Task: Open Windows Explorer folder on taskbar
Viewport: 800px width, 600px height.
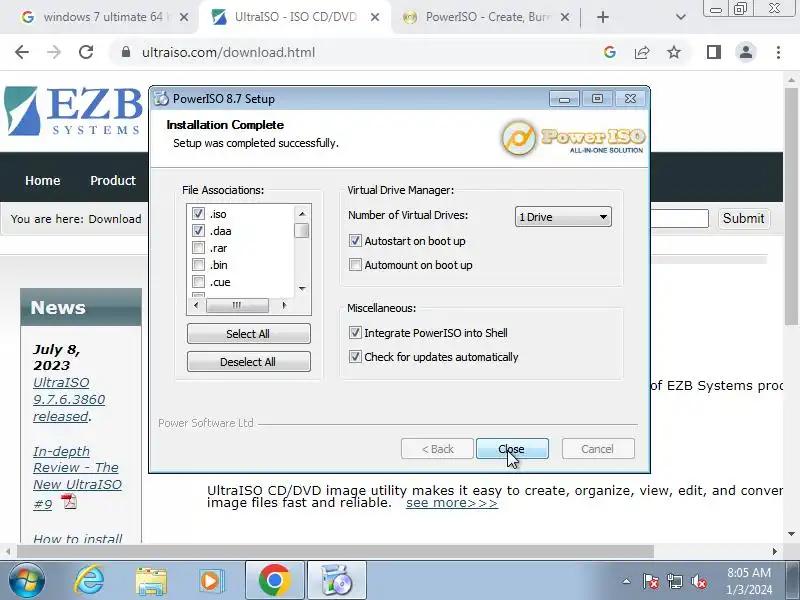Action: click(151, 581)
